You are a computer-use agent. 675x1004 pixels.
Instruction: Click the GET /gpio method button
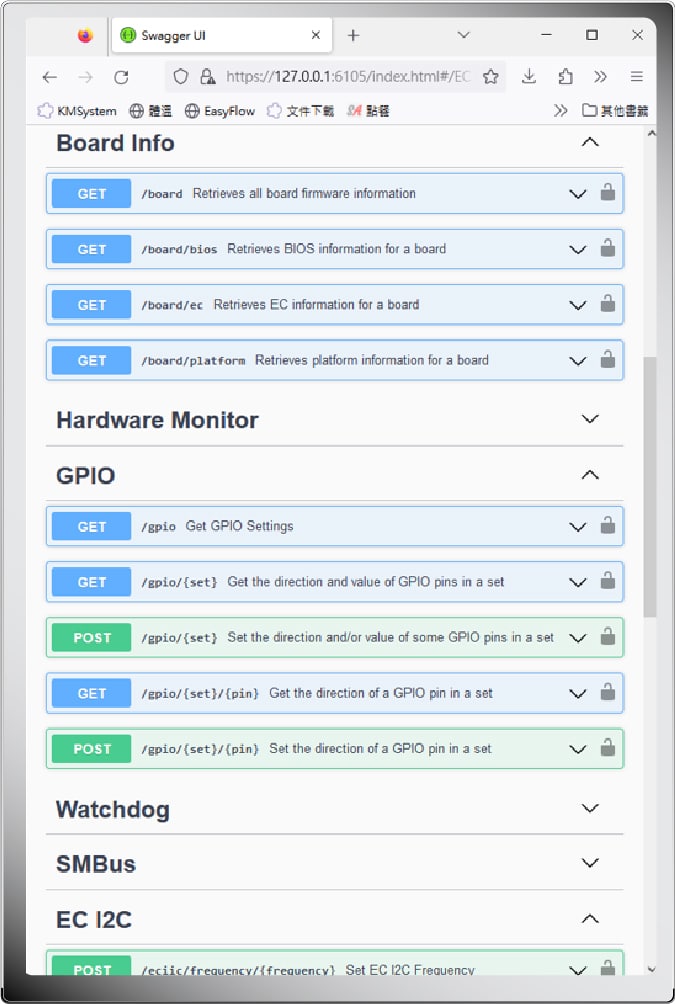tap(92, 526)
